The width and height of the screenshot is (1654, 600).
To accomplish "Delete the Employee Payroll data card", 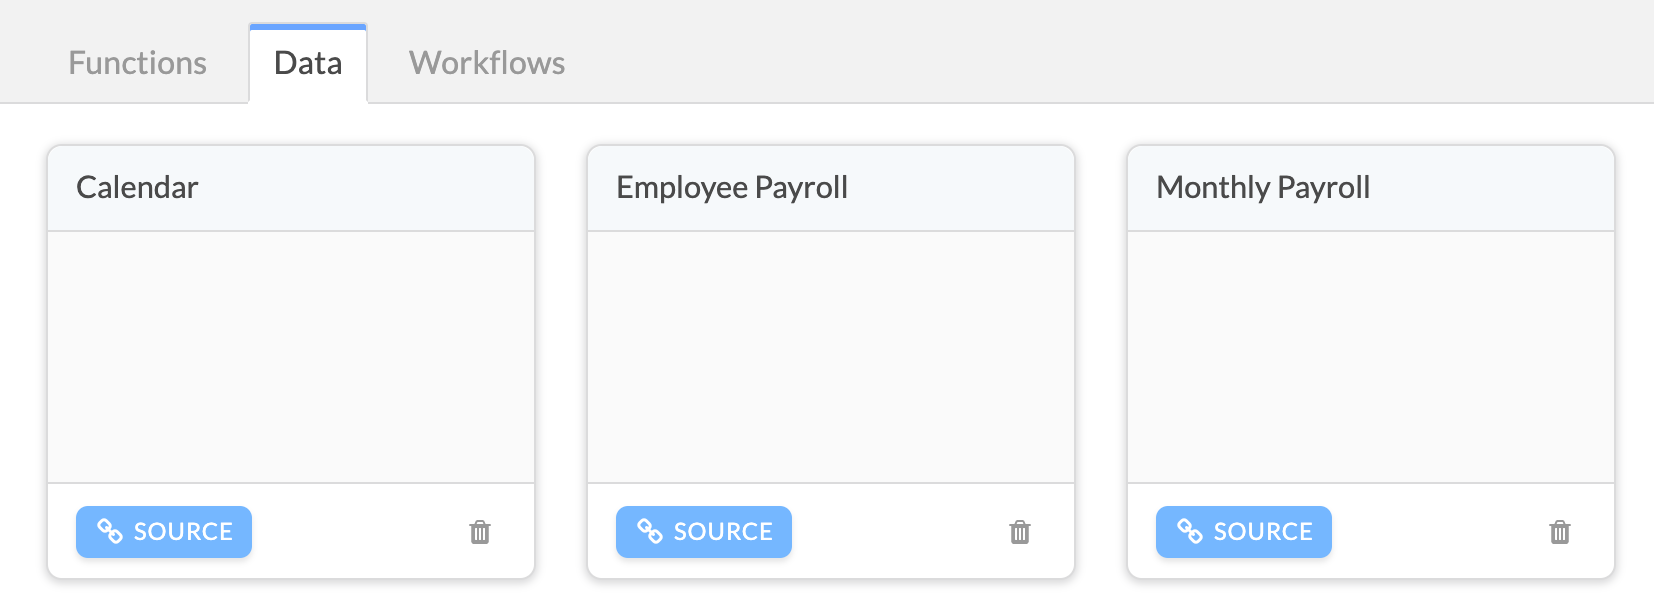I will pos(1020,532).
